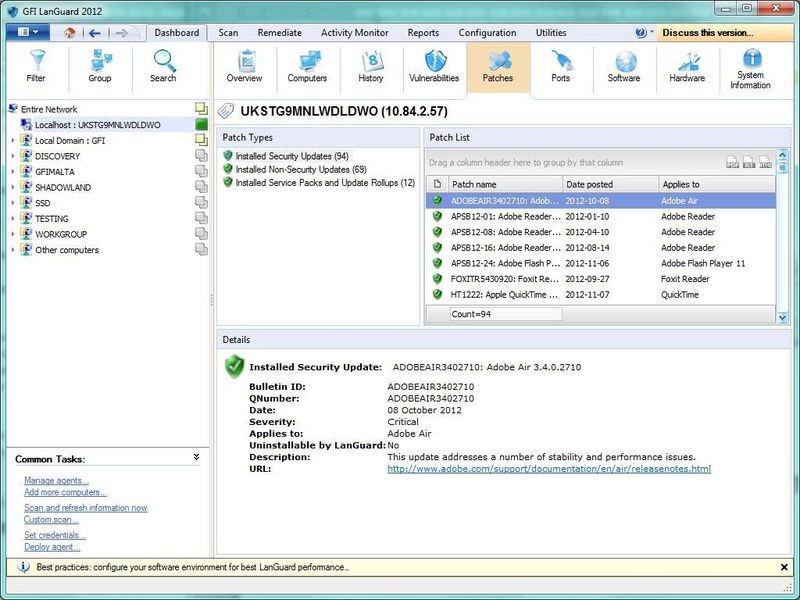
Task: Sort by Date posted column
Action: tap(610, 184)
